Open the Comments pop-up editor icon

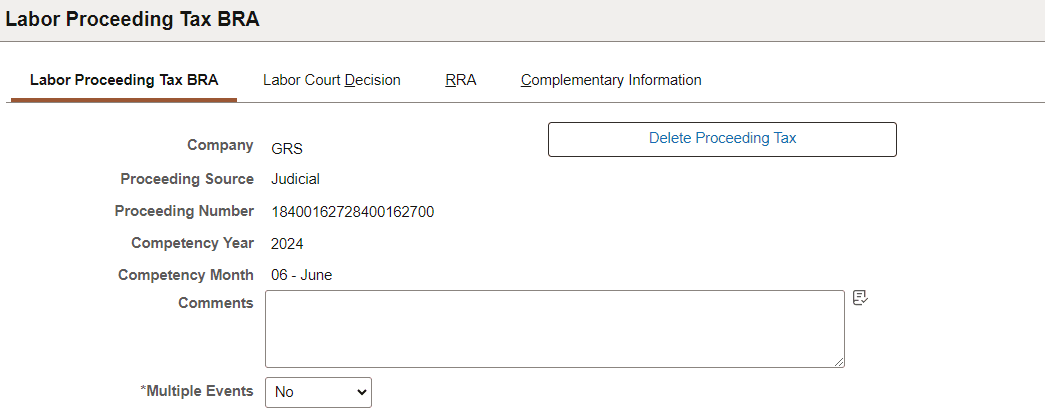tap(860, 298)
